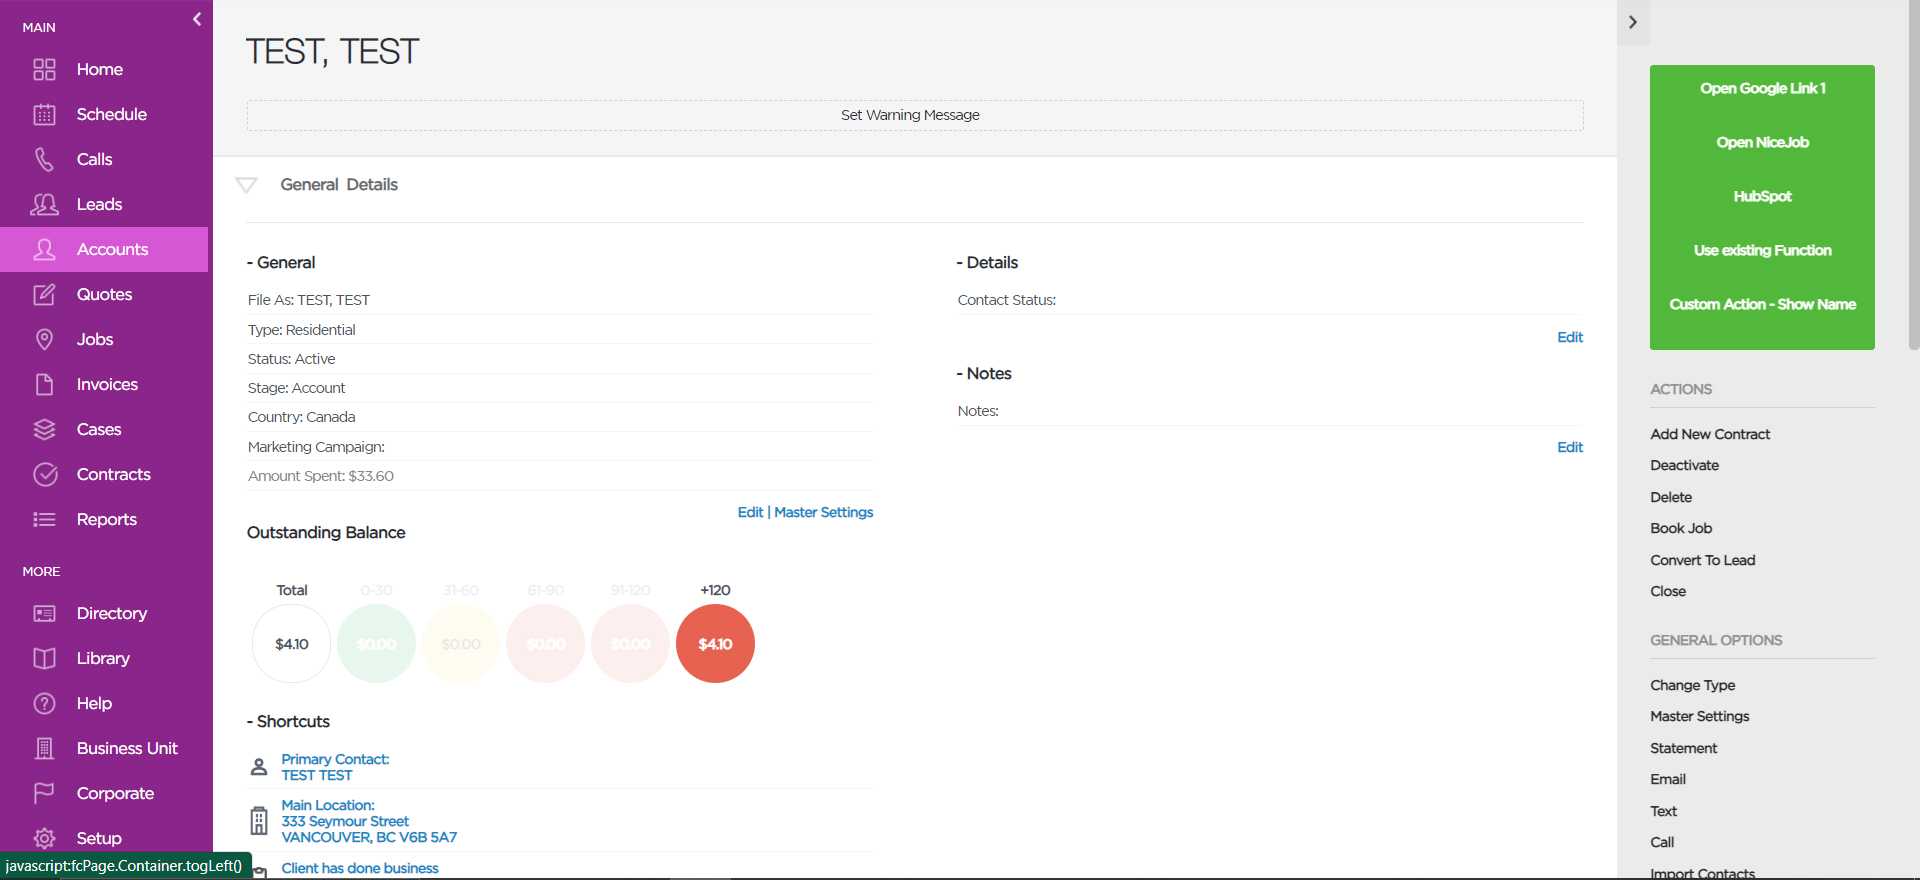The height and width of the screenshot is (880, 1920).
Task: Click the red +120 balance circle
Action: (715, 644)
